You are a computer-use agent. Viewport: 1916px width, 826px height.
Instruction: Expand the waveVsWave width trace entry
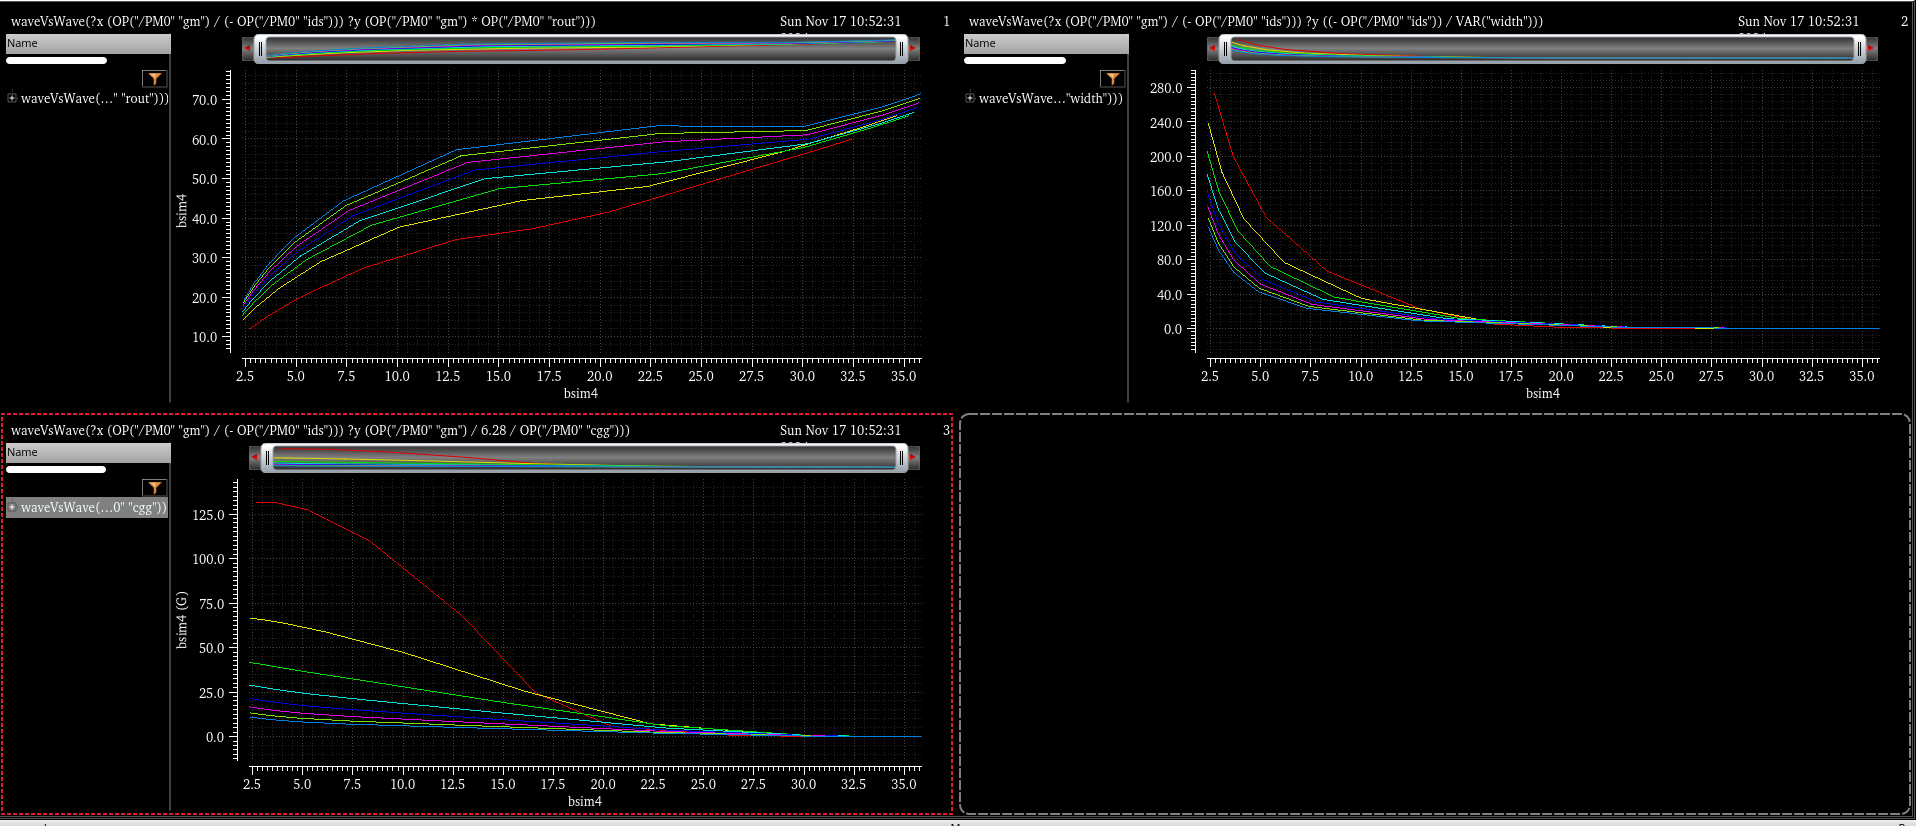tap(970, 98)
